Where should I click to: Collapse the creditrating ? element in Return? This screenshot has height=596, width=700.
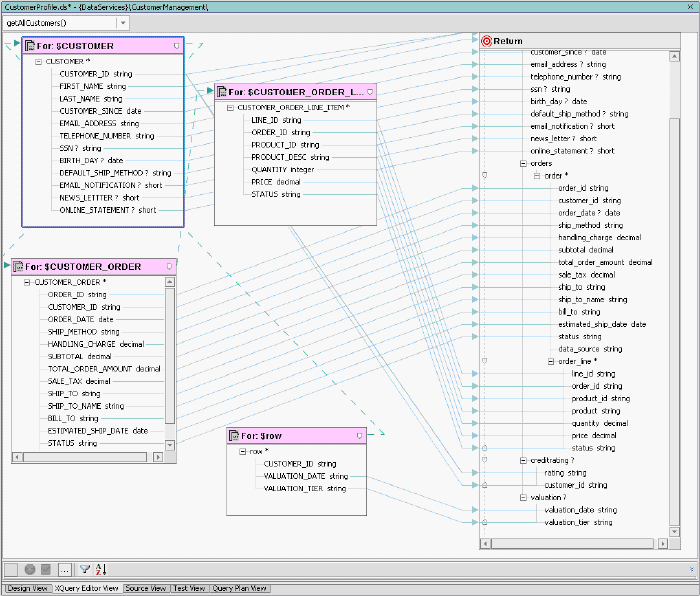tap(523, 460)
